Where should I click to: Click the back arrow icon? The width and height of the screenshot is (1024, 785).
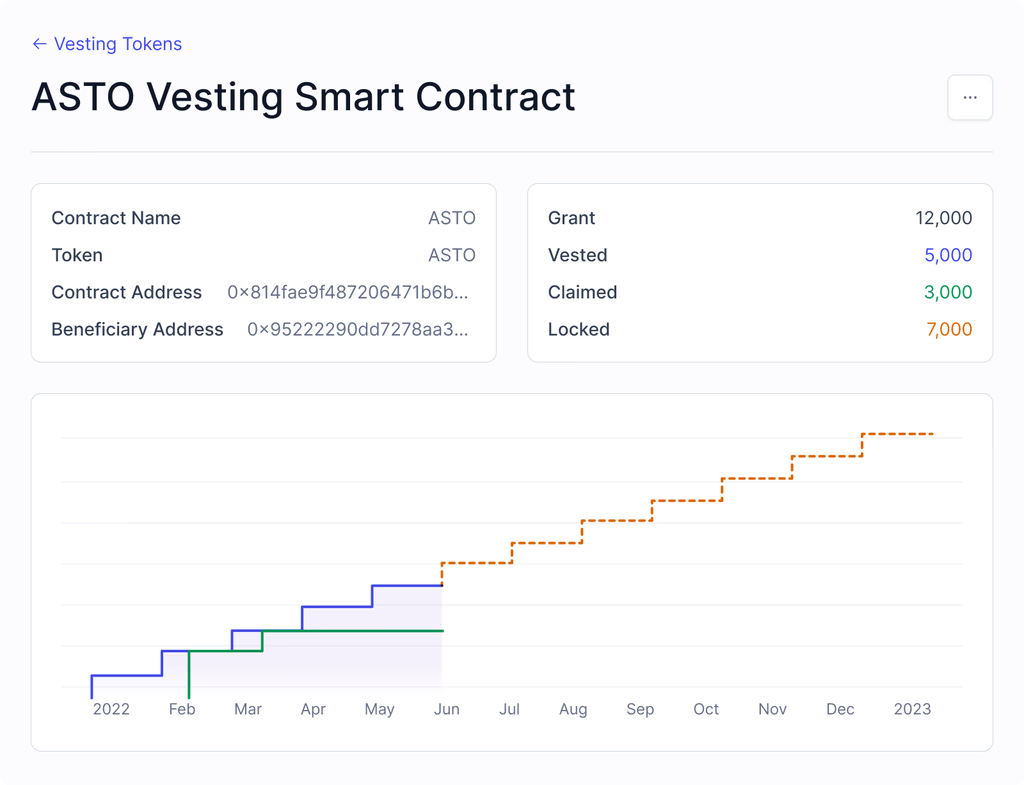tap(38, 44)
